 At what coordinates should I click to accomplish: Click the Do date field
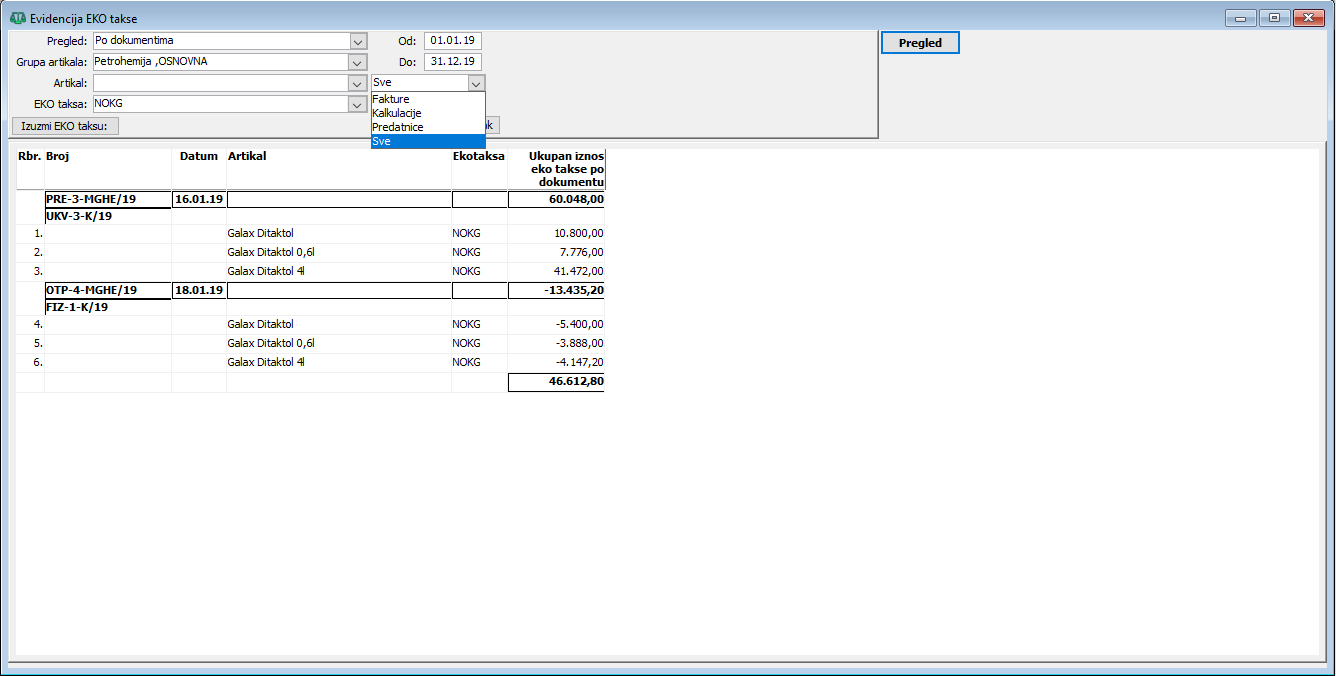click(x=452, y=62)
